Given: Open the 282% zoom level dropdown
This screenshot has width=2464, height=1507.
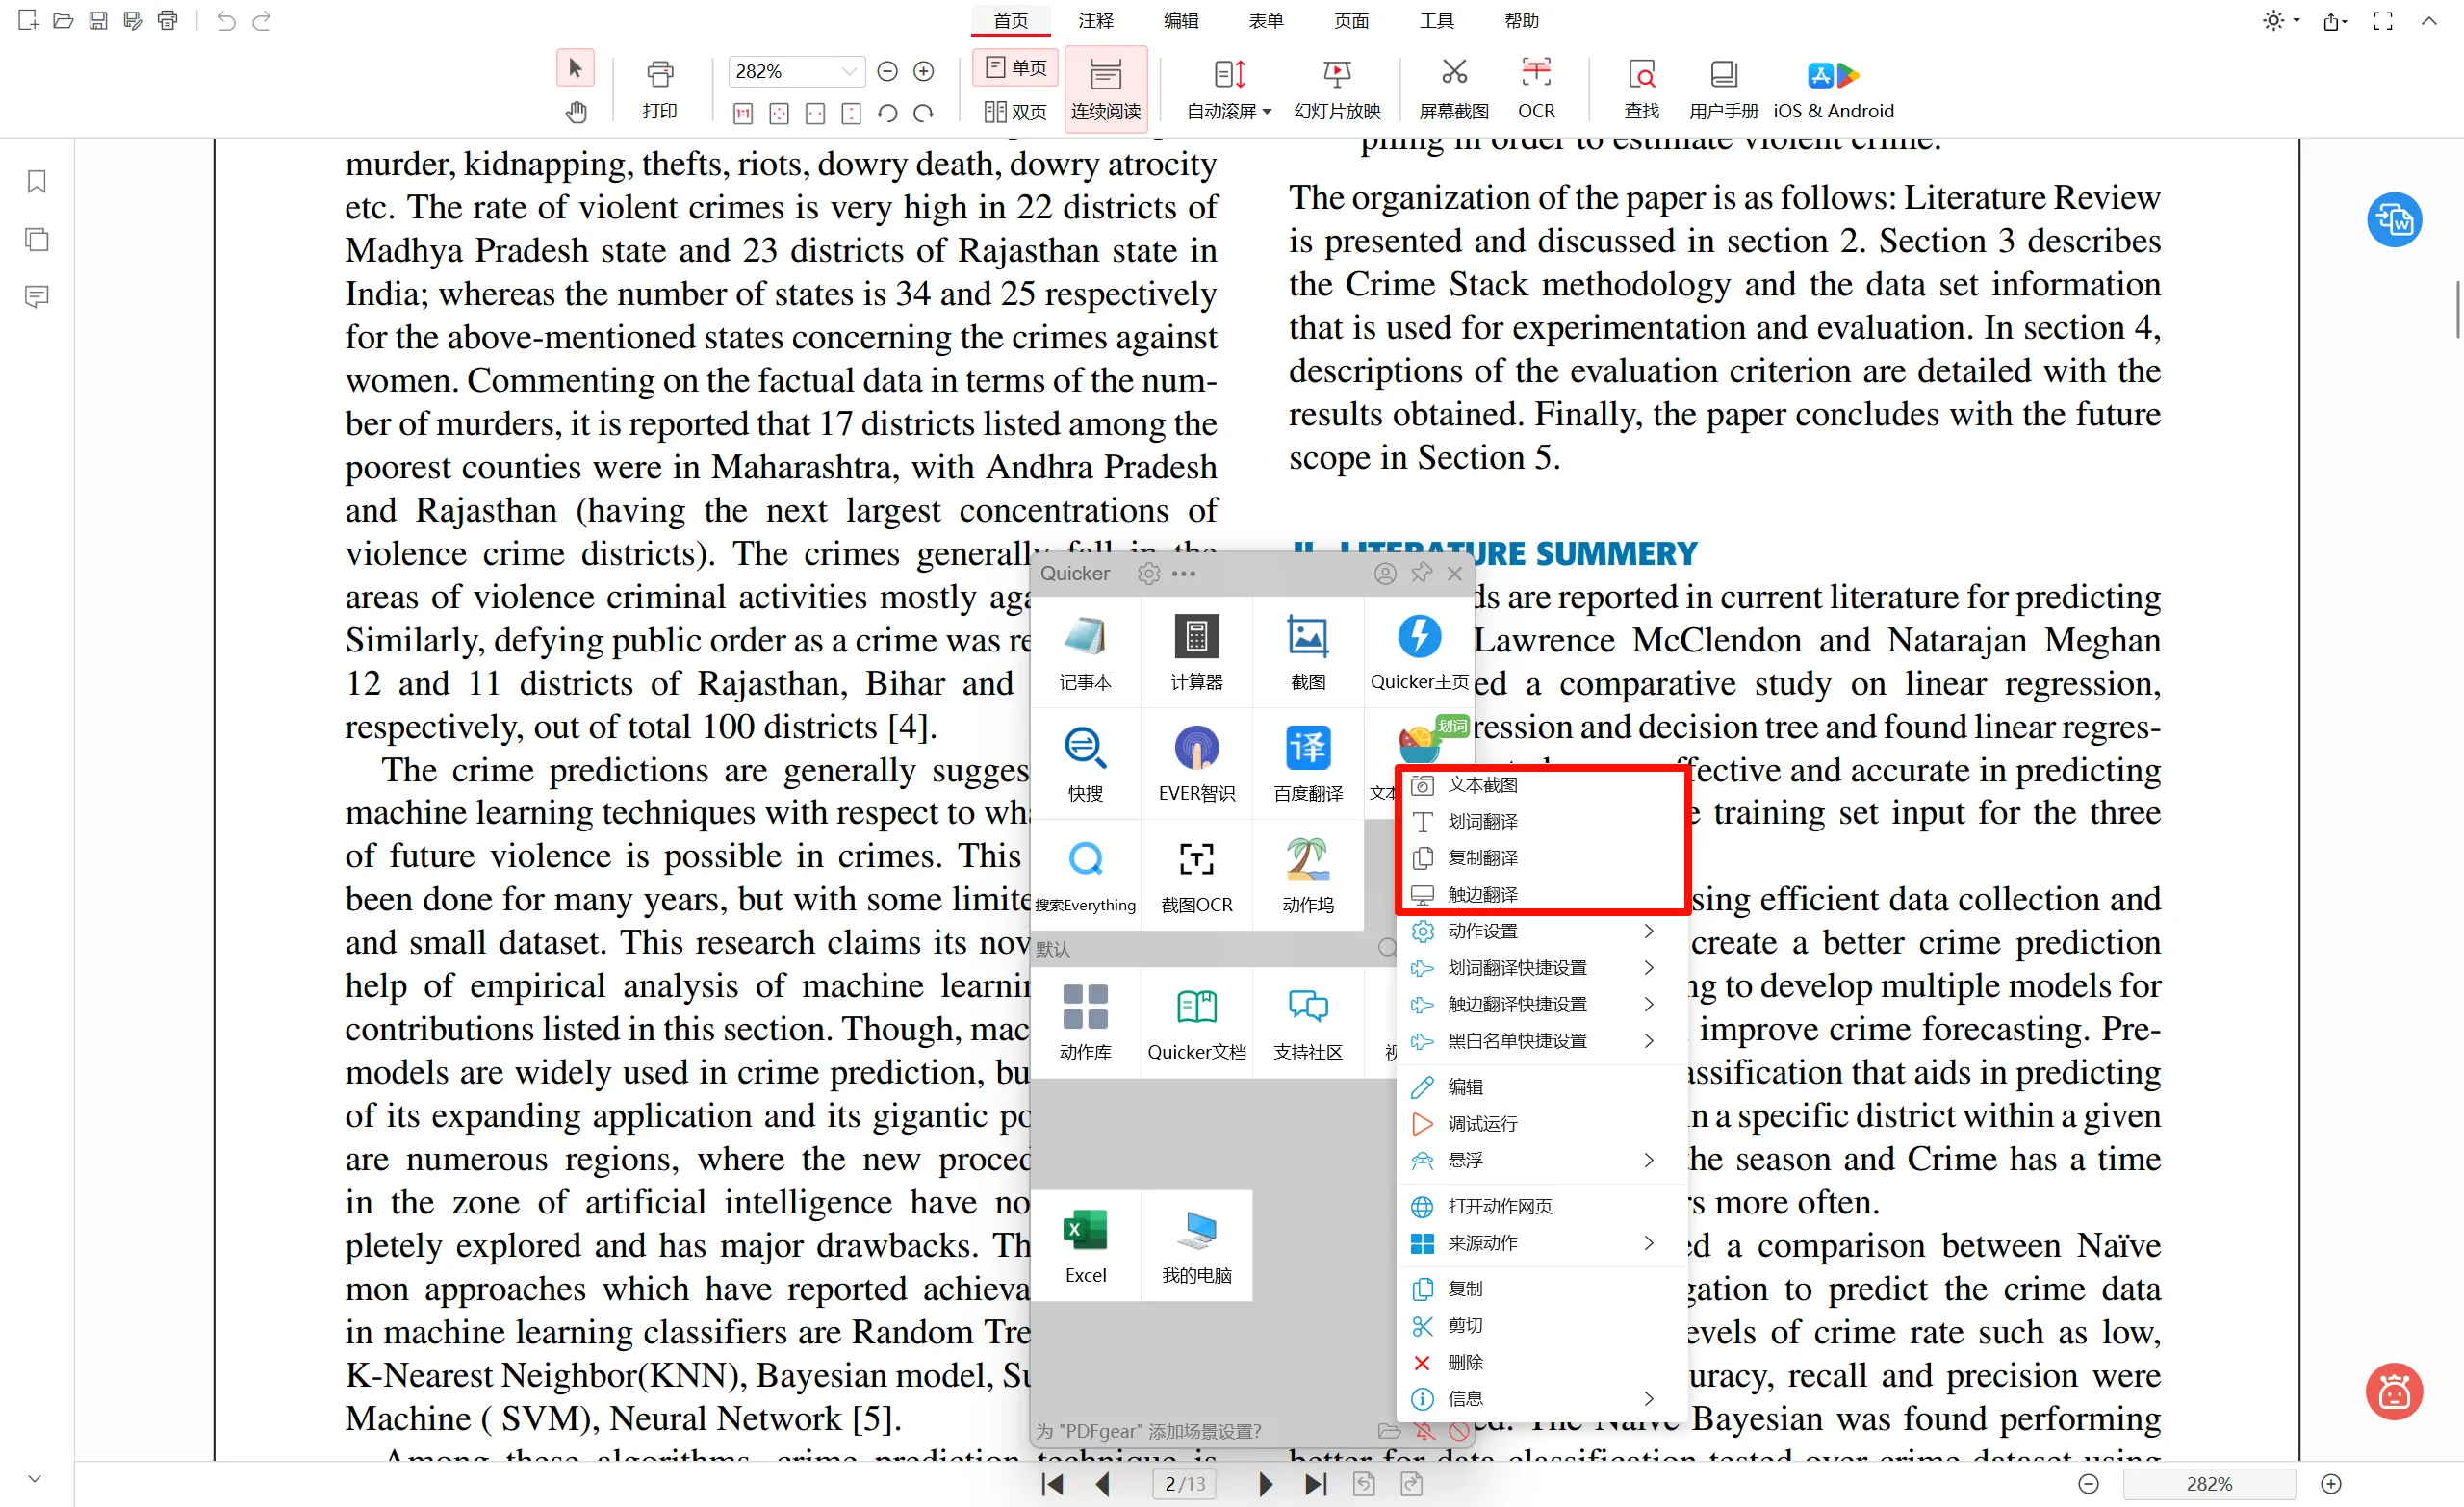Looking at the screenshot, I should (849, 71).
